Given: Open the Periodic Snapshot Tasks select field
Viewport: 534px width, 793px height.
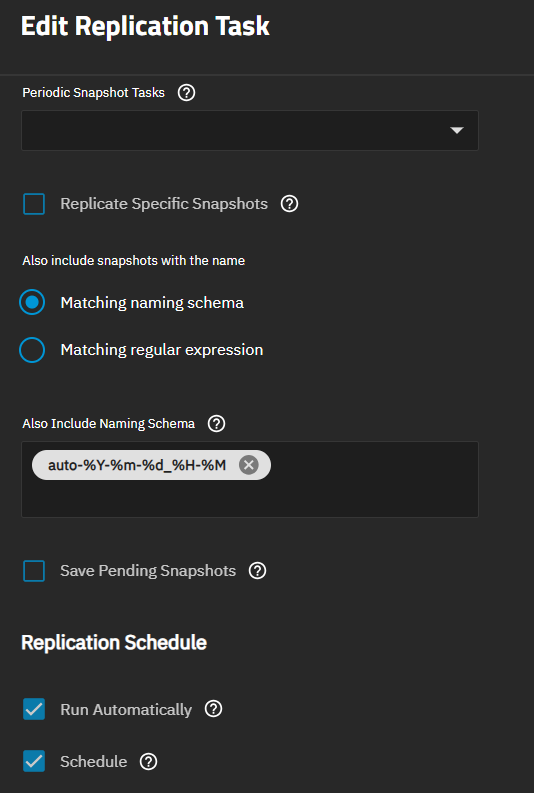Looking at the screenshot, I should [x=250, y=130].
